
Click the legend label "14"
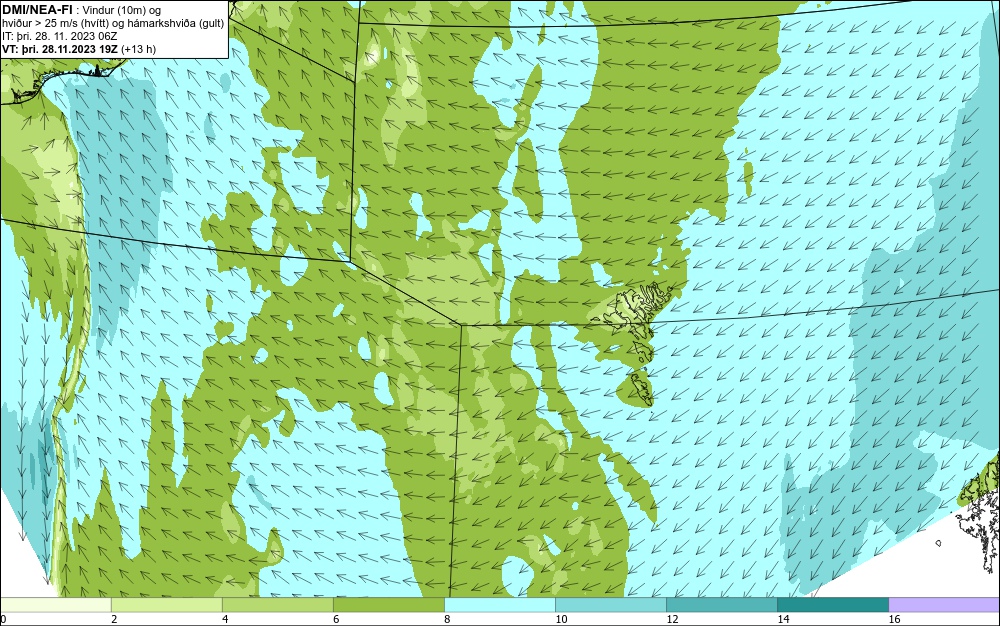pos(783,619)
